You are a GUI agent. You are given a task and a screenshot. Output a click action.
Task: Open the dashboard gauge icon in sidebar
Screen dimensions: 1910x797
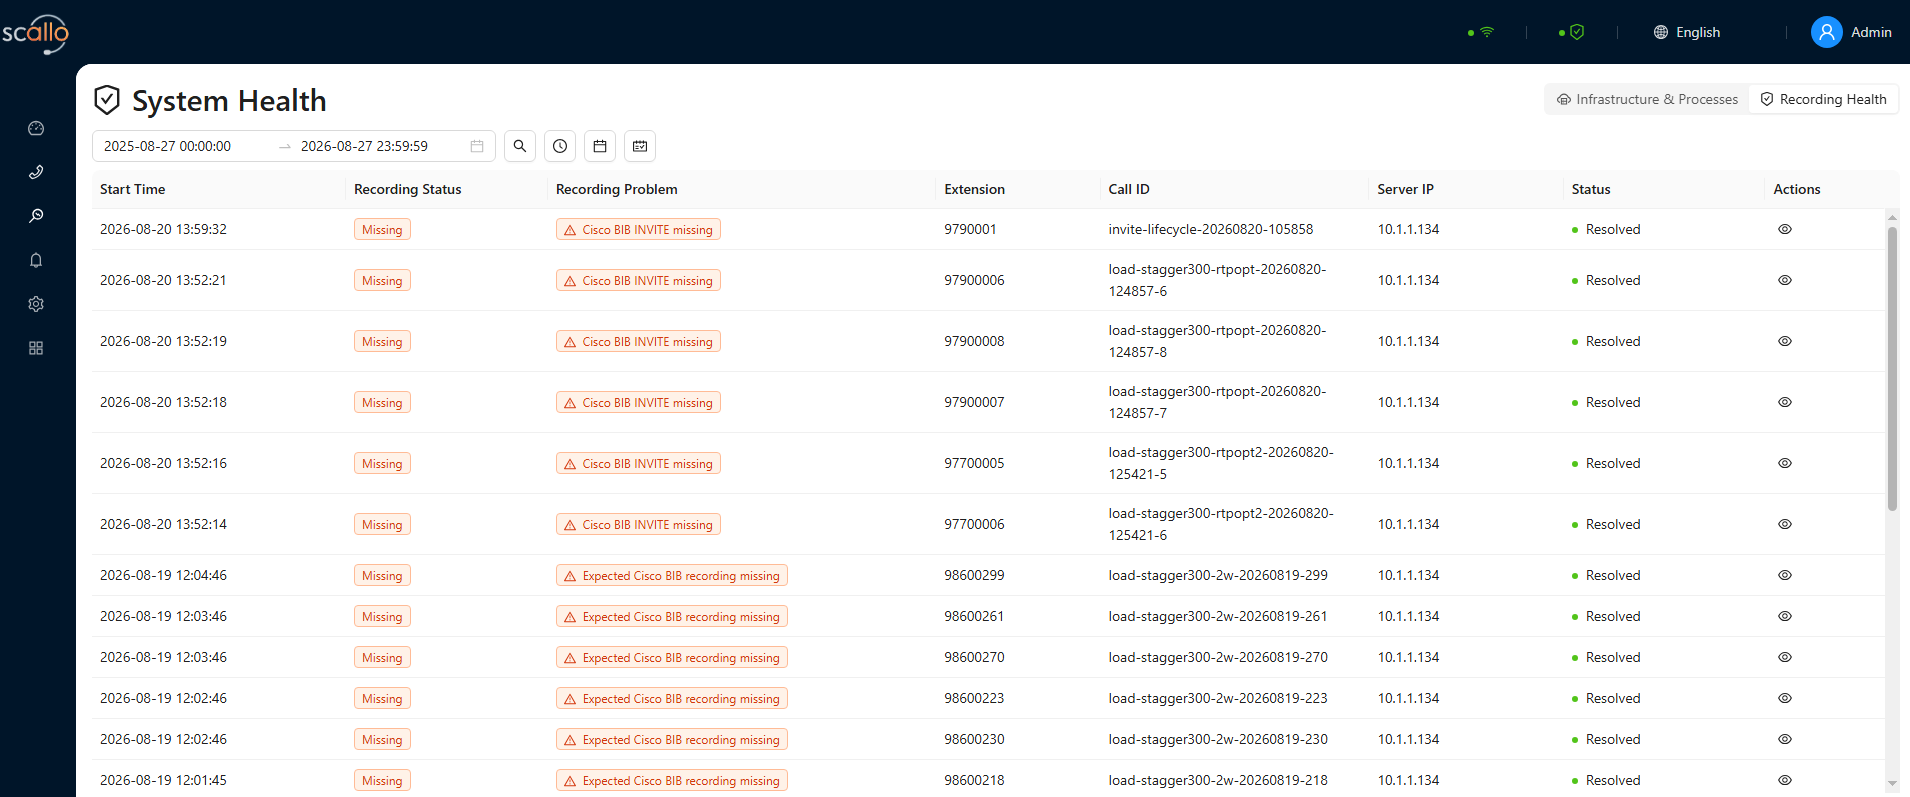[36, 128]
